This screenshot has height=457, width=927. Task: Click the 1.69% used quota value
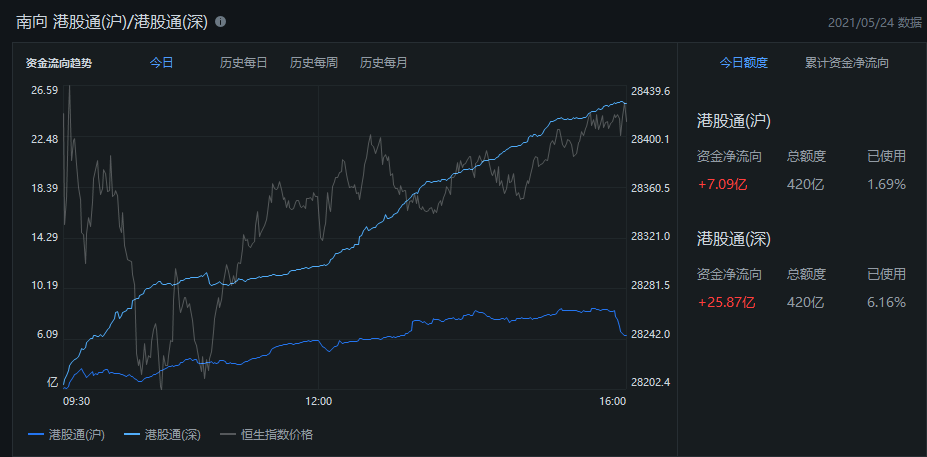(886, 184)
